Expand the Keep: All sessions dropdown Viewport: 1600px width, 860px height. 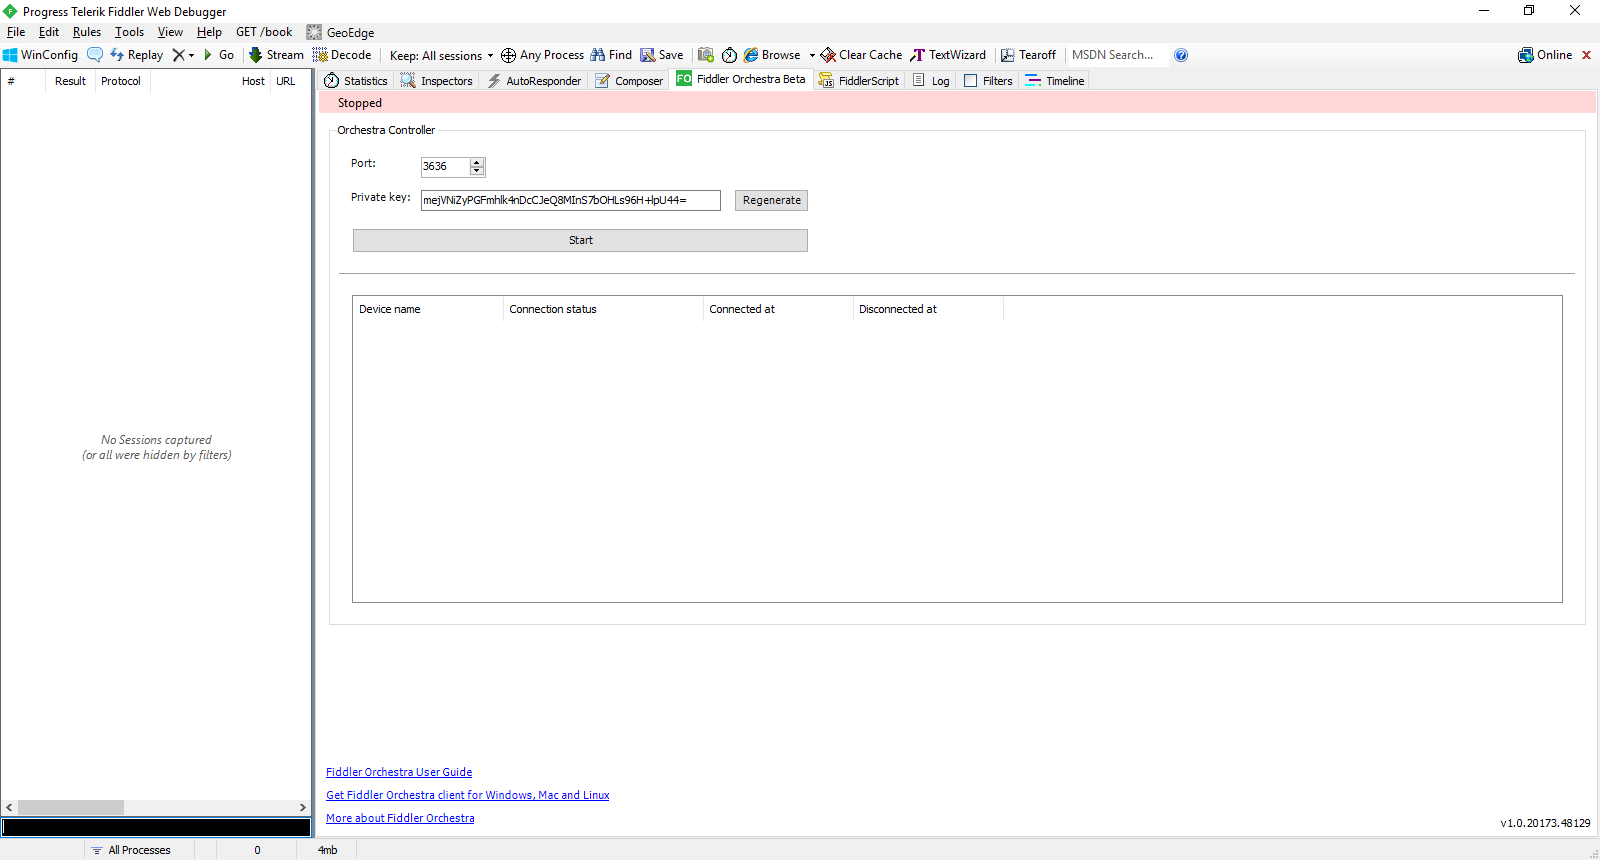(490, 56)
